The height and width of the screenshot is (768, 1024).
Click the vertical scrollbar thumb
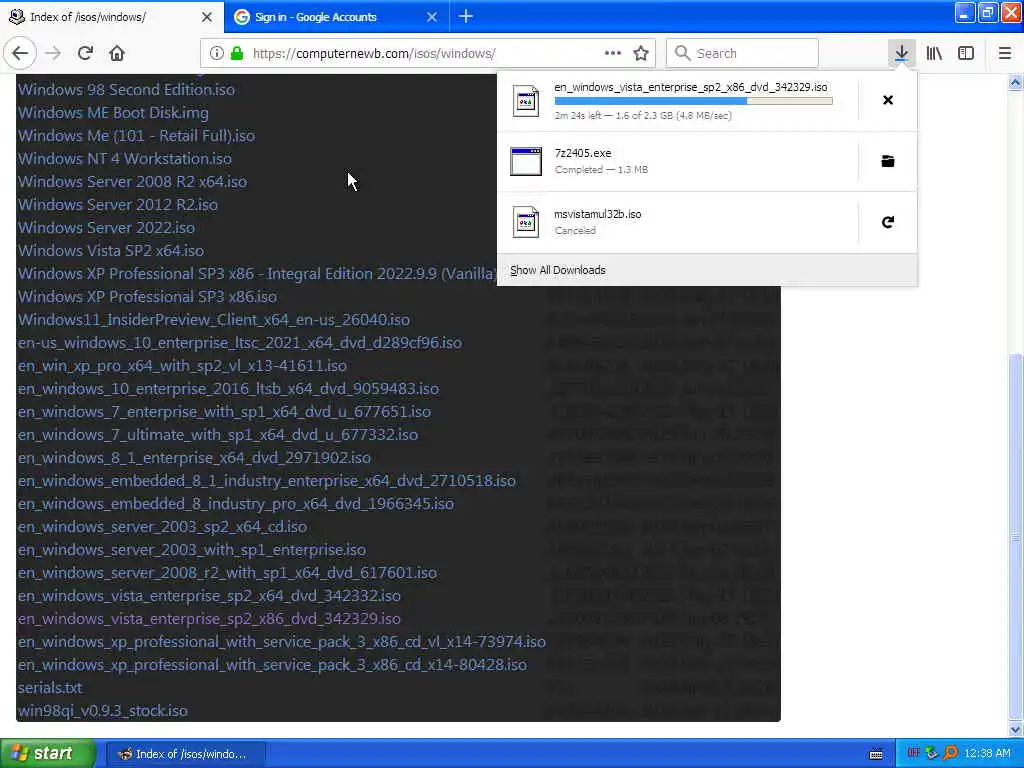coord(1015,536)
